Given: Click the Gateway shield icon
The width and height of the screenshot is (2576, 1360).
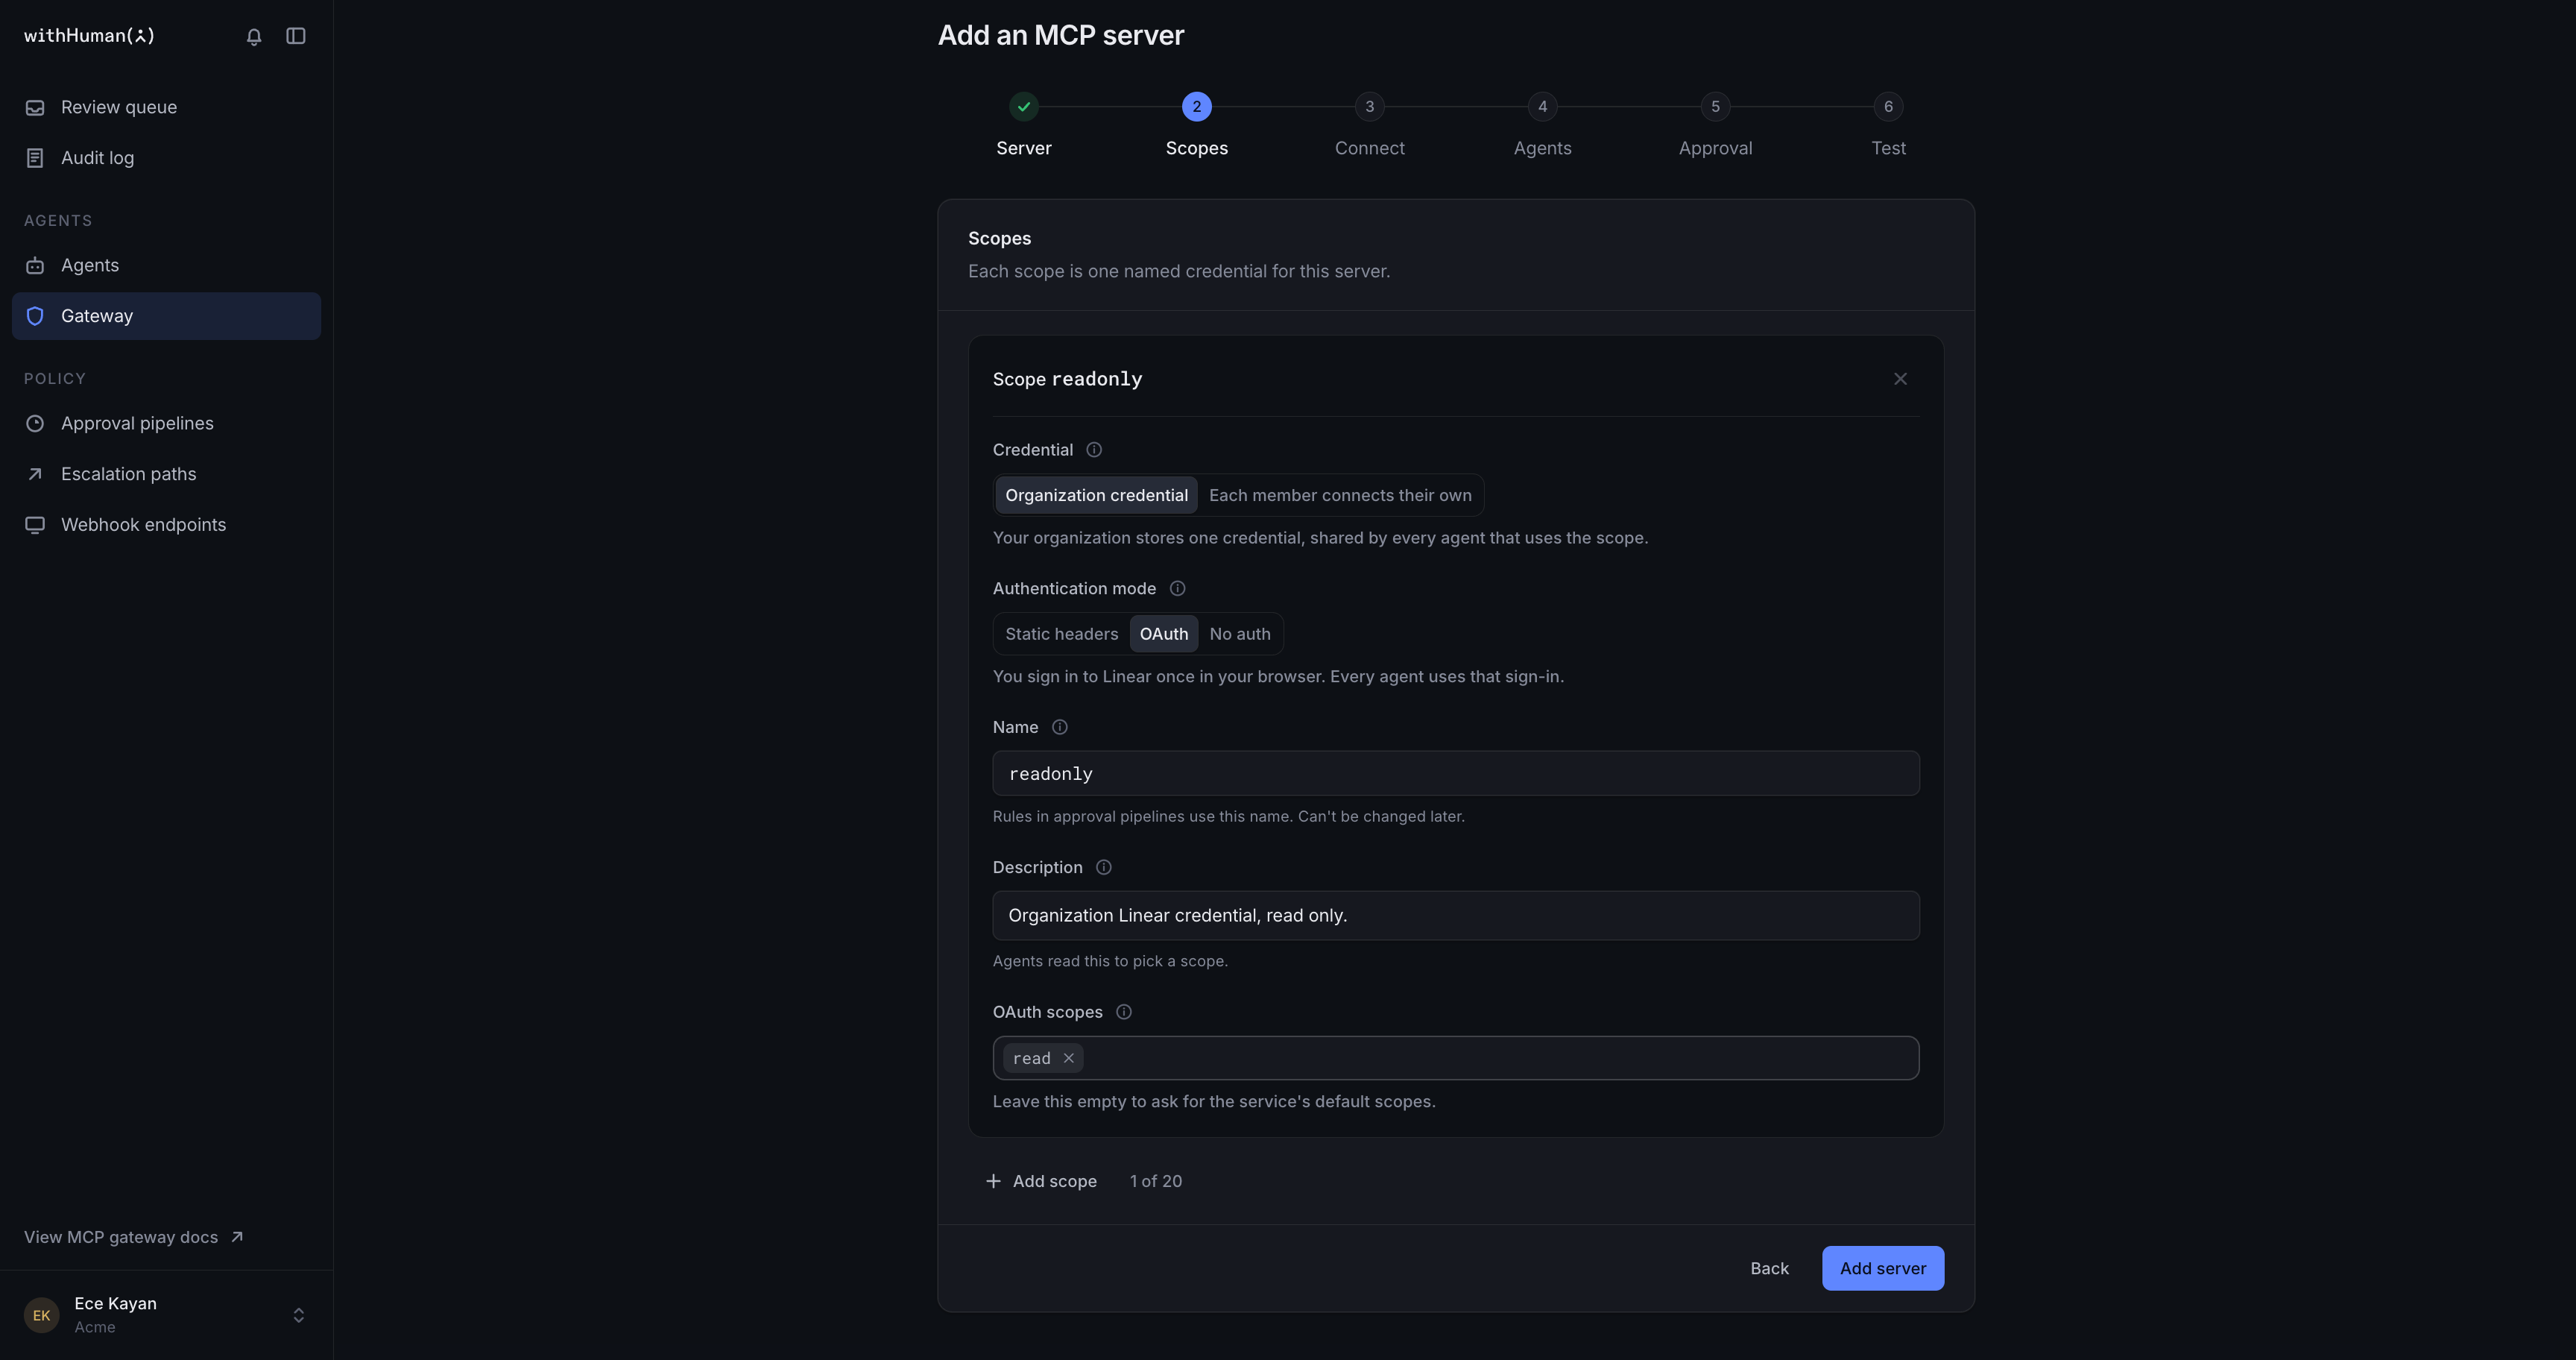Looking at the screenshot, I should (x=35, y=316).
